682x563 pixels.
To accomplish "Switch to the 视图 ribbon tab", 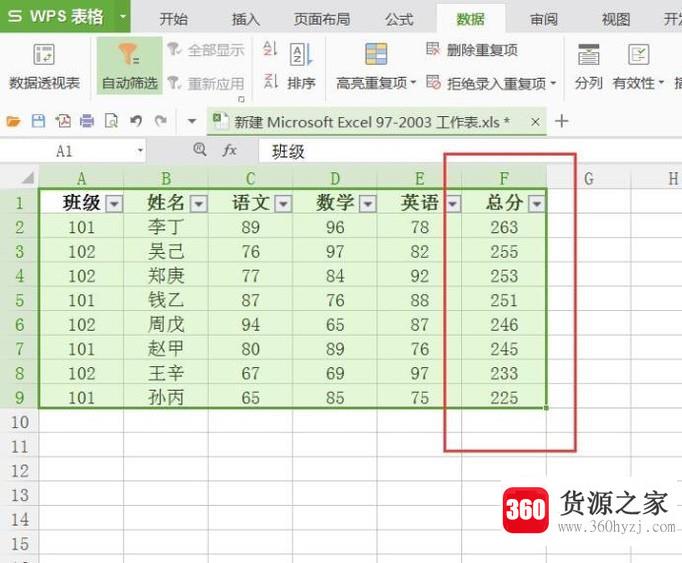I will 616,19.
